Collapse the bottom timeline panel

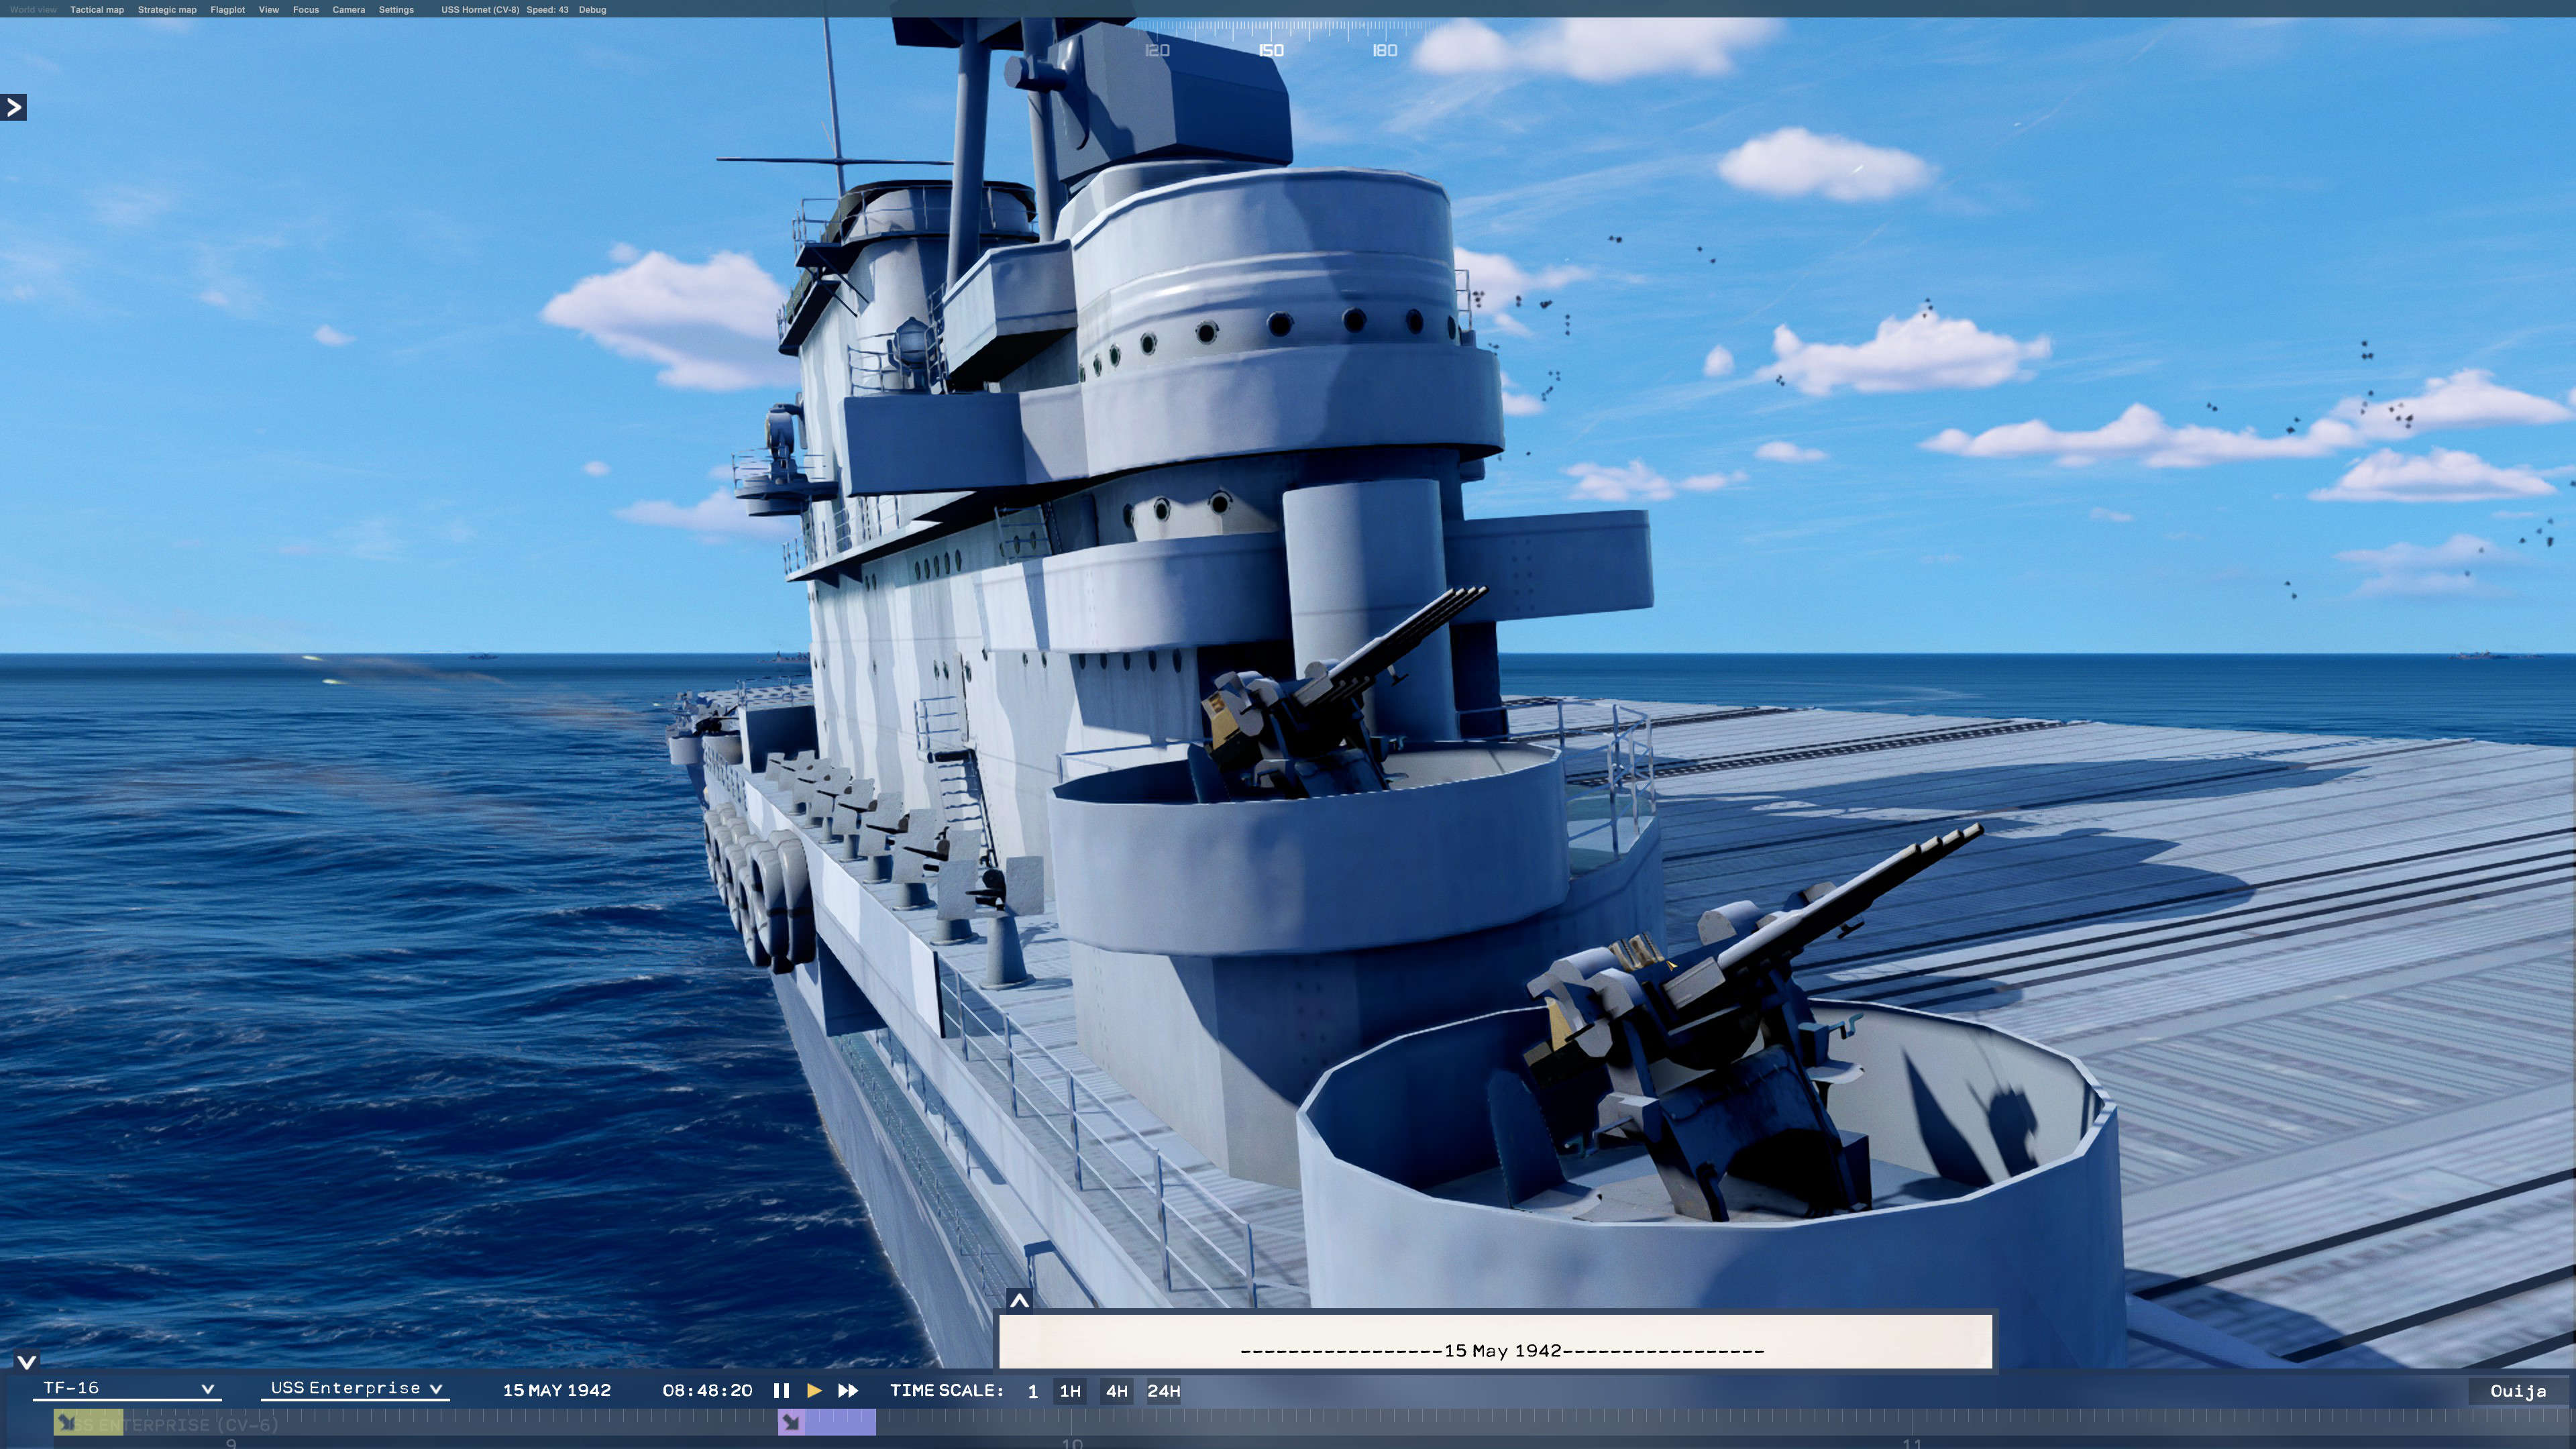pyautogui.click(x=25, y=1360)
